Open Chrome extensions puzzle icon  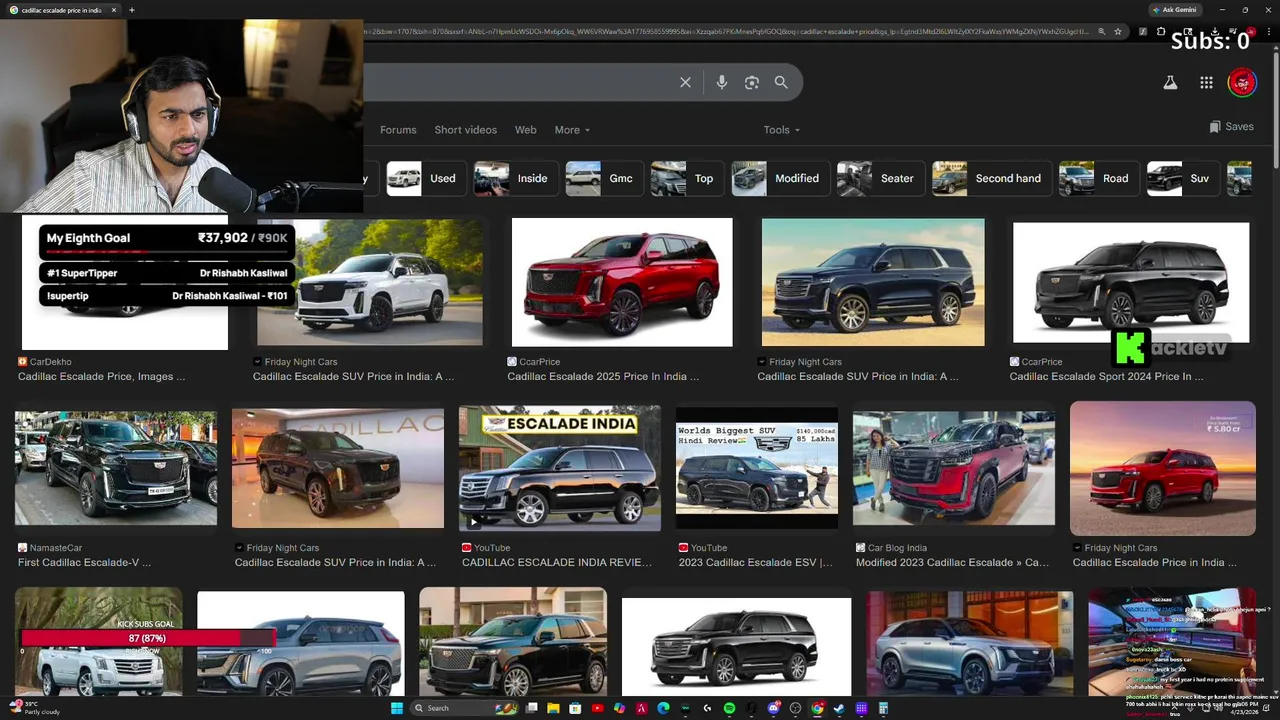coord(1161,31)
